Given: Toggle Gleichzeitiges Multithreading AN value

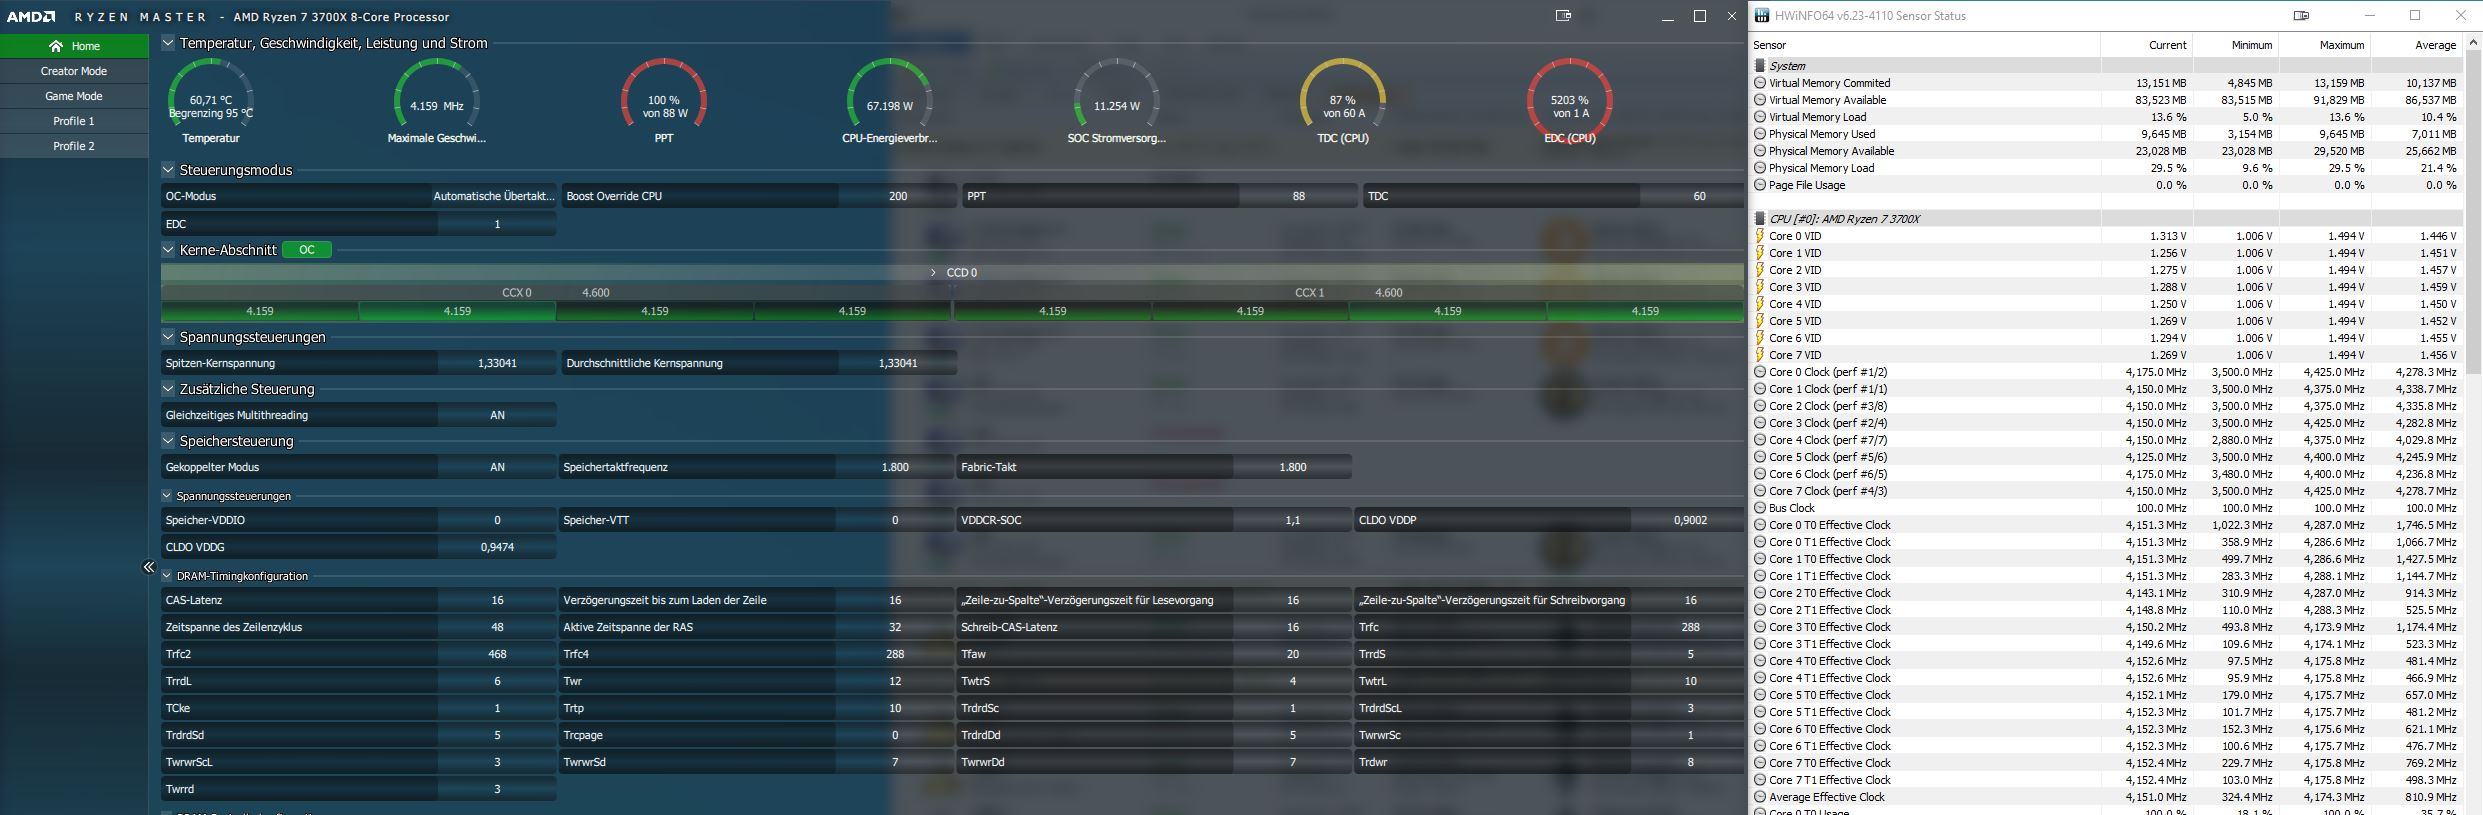Looking at the screenshot, I should 497,415.
